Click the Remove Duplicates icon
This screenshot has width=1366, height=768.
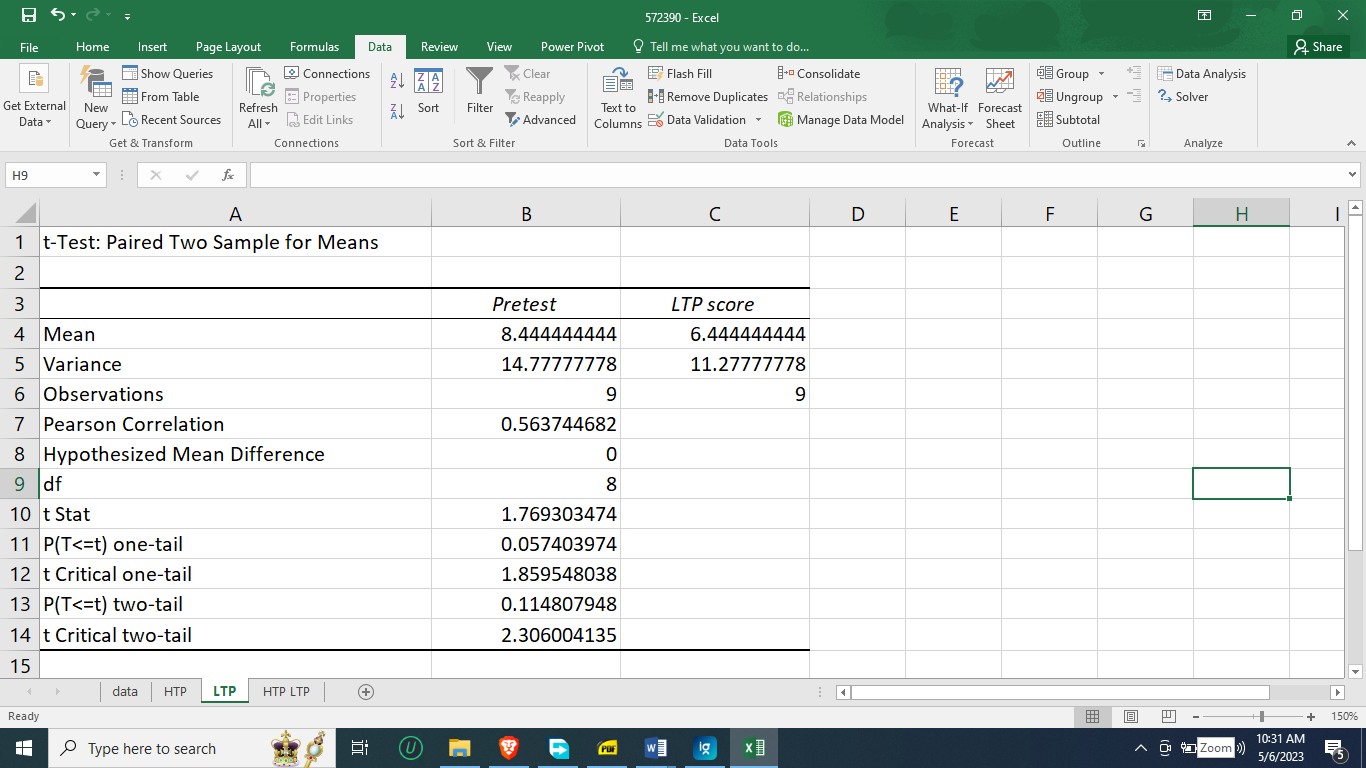pyautogui.click(x=708, y=96)
